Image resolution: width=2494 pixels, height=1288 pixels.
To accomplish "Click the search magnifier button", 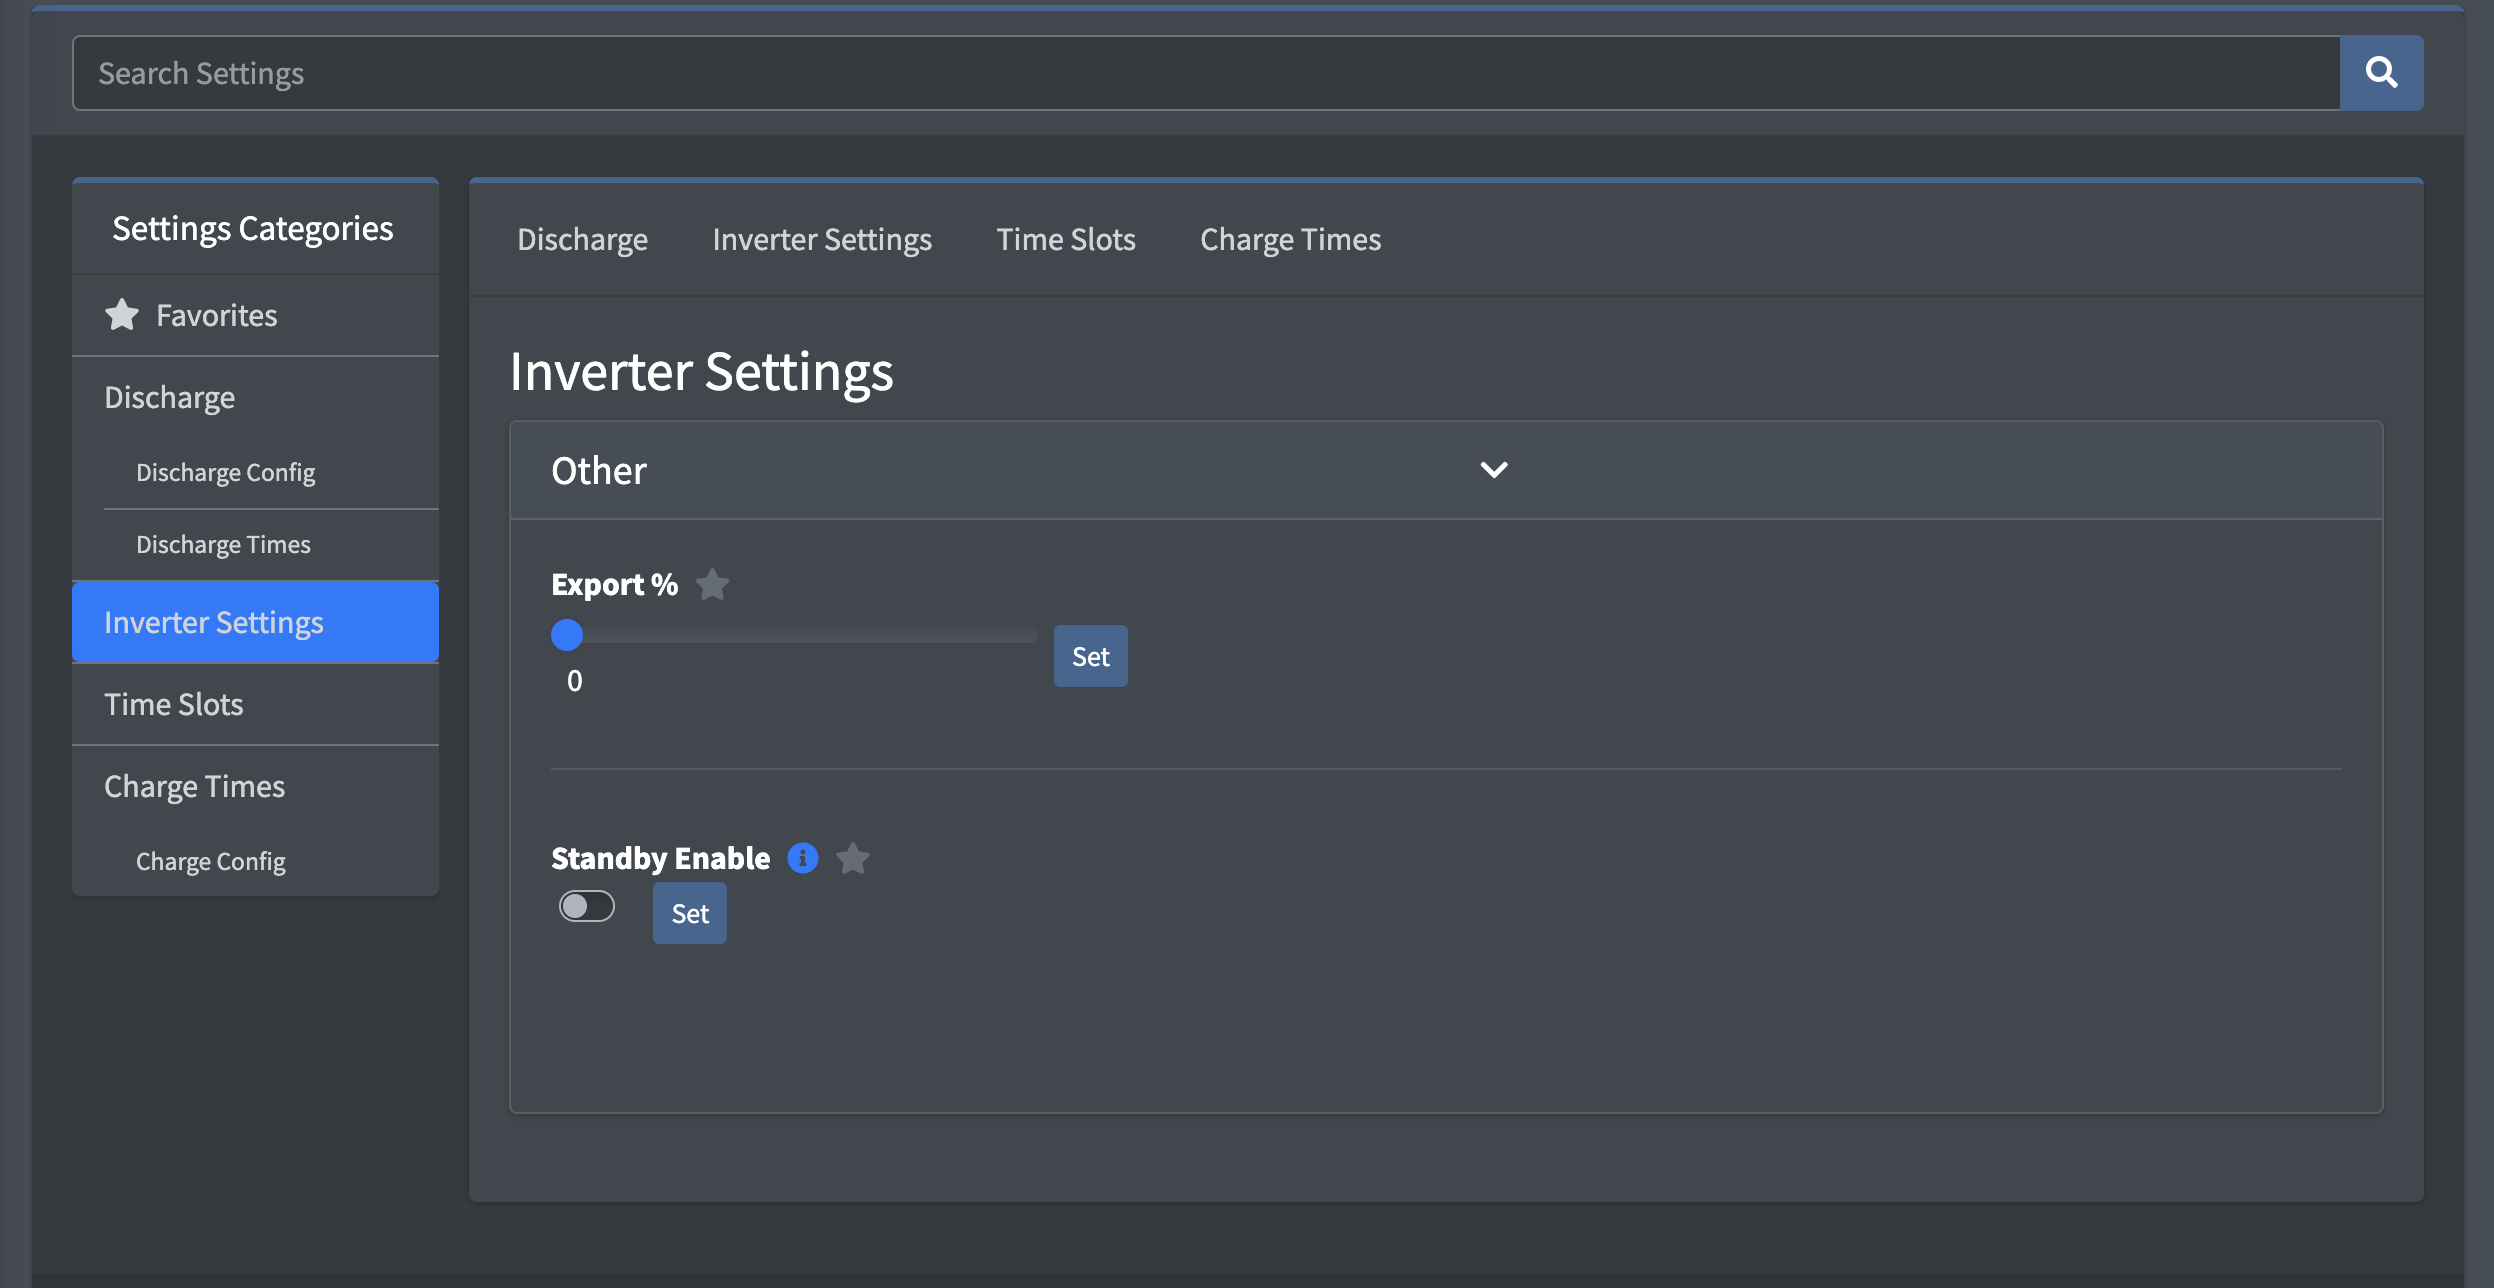I will (x=2381, y=73).
